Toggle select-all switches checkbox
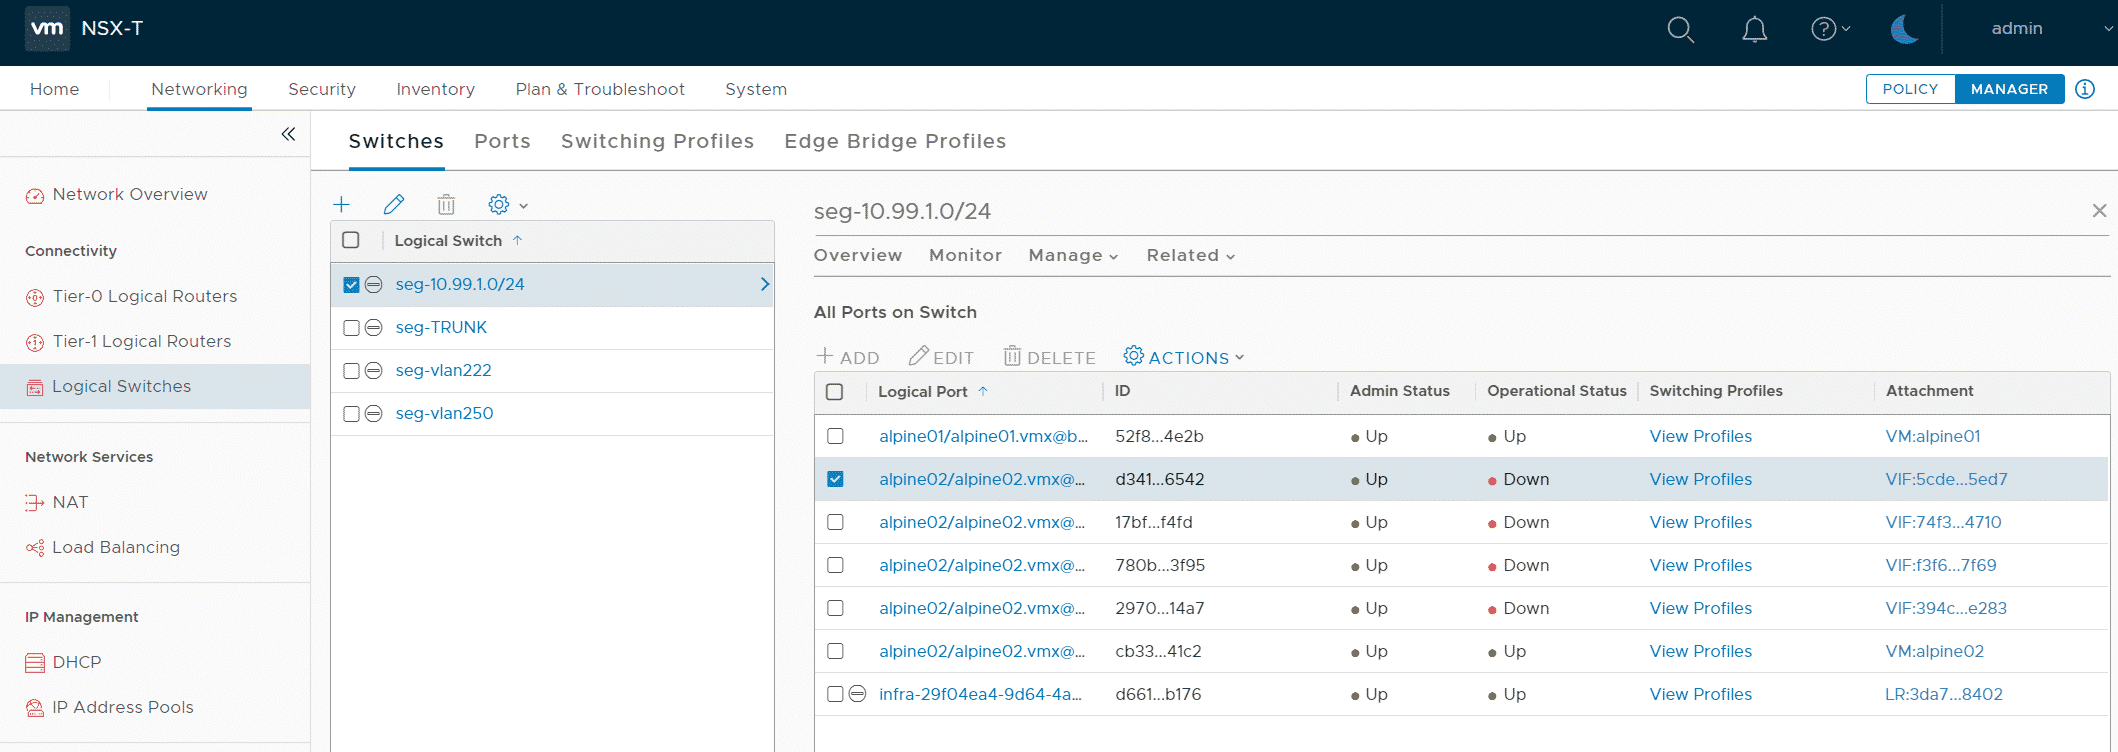This screenshot has height=752, width=2118. pos(351,241)
